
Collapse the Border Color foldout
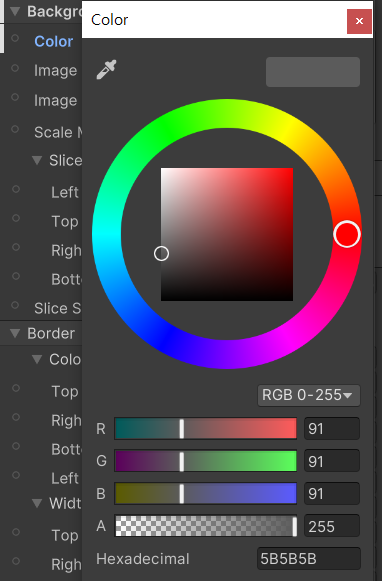[37, 359]
